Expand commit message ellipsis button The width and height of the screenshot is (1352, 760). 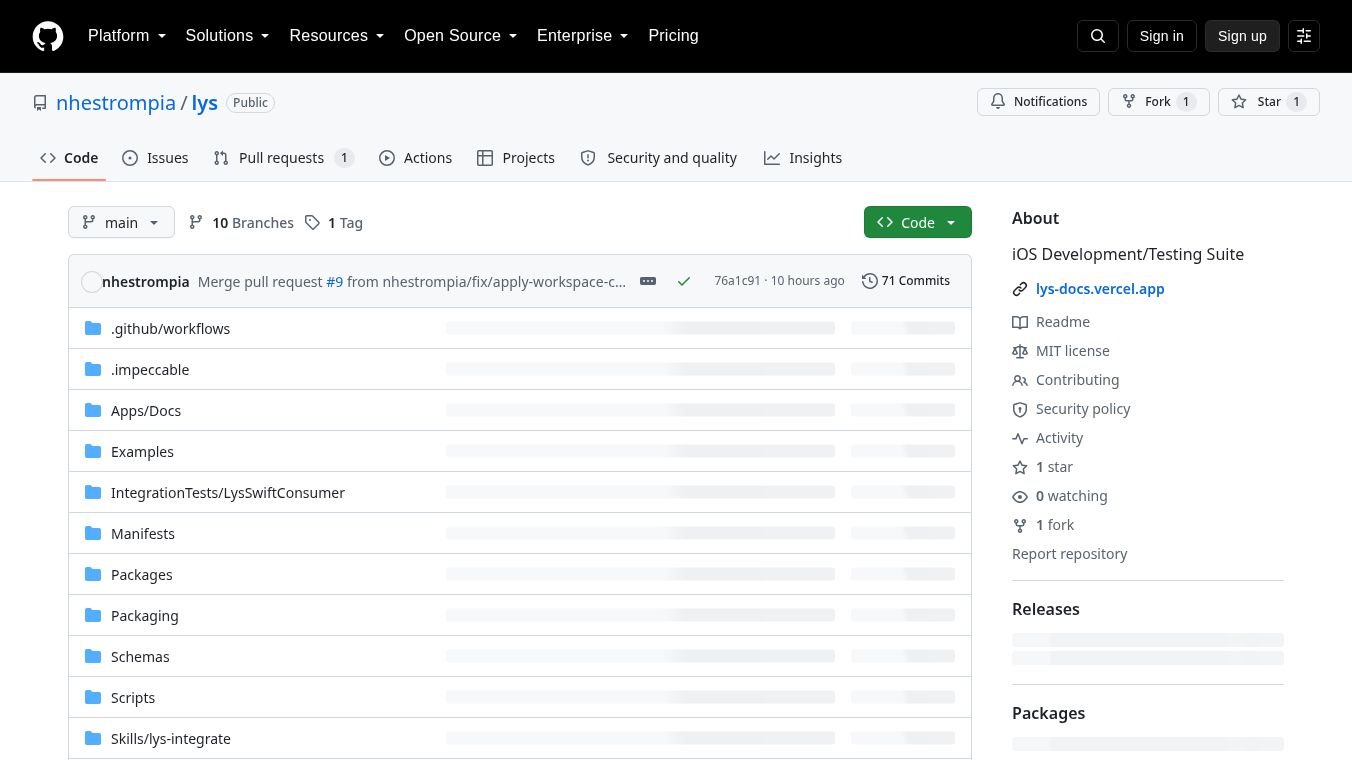(x=648, y=281)
